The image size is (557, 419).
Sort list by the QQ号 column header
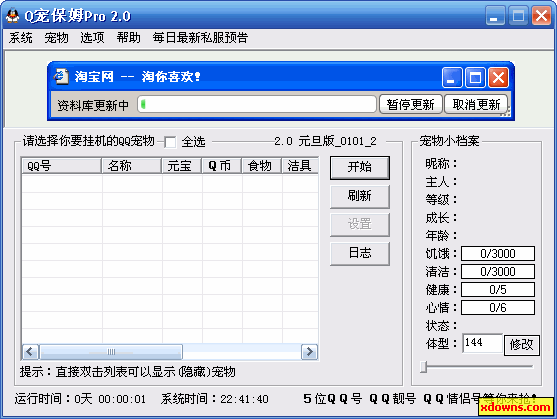pyautogui.click(x=61, y=166)
